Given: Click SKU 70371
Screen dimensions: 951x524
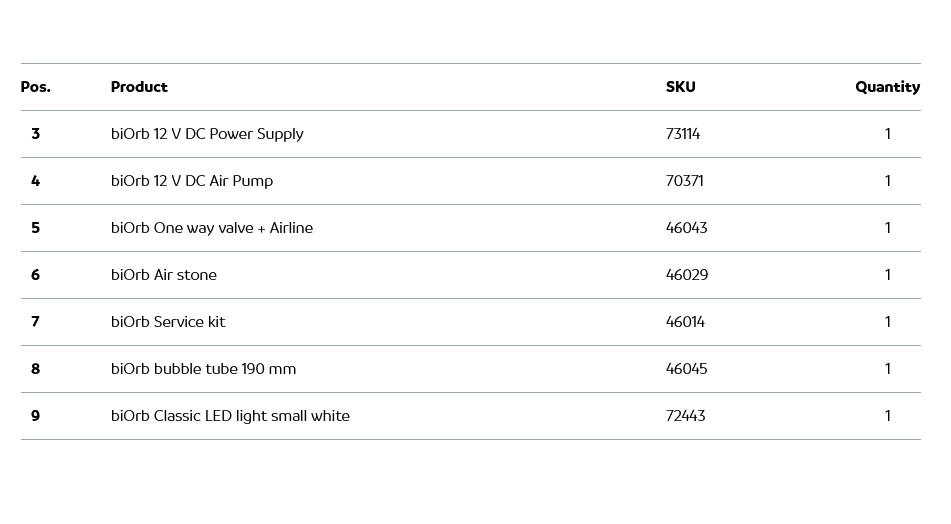Looking at the screenshot, I should point(685,181).
